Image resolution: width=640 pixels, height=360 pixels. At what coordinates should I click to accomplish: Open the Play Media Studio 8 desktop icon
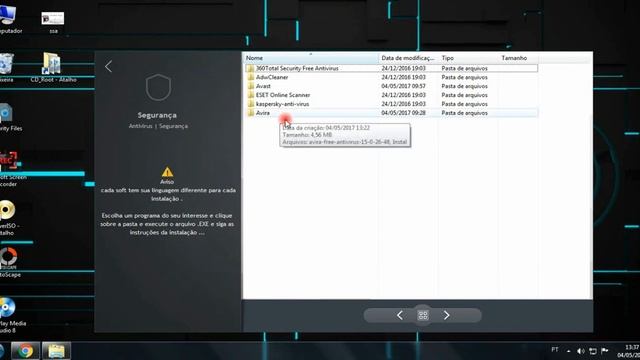click(x=10, y=315)
